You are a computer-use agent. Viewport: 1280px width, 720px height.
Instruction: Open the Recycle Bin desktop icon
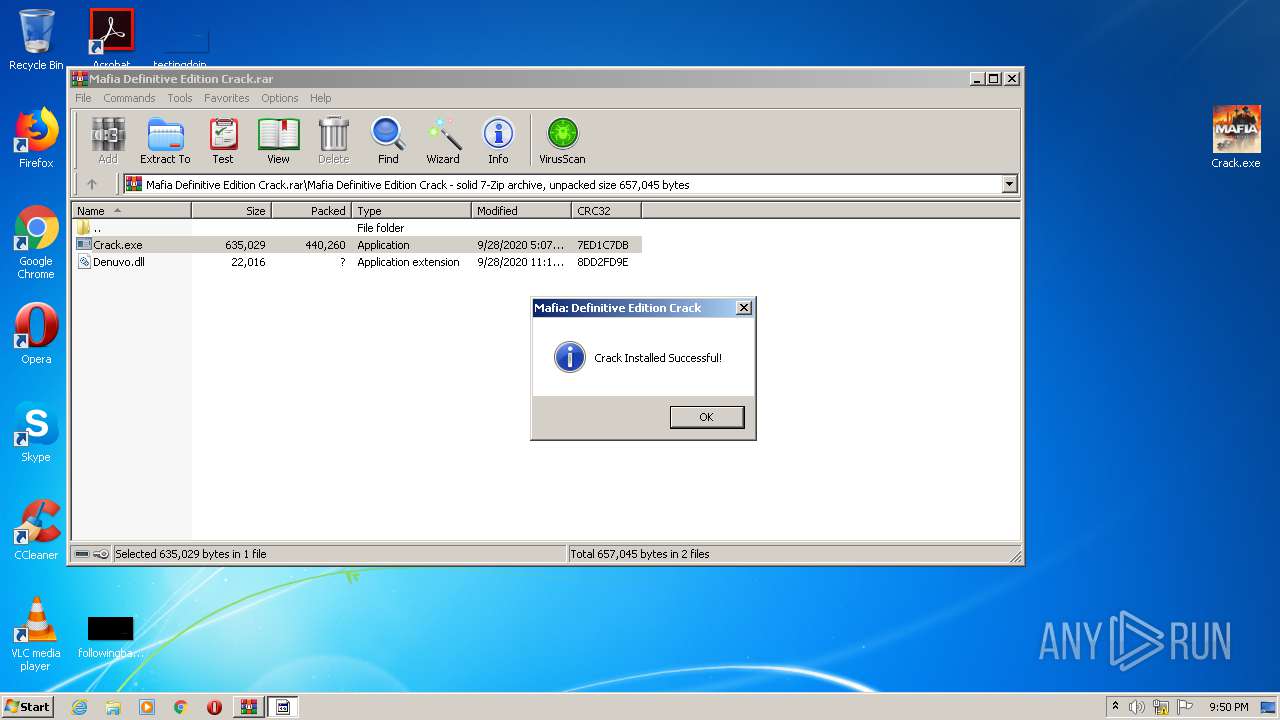tap(36, 40)
